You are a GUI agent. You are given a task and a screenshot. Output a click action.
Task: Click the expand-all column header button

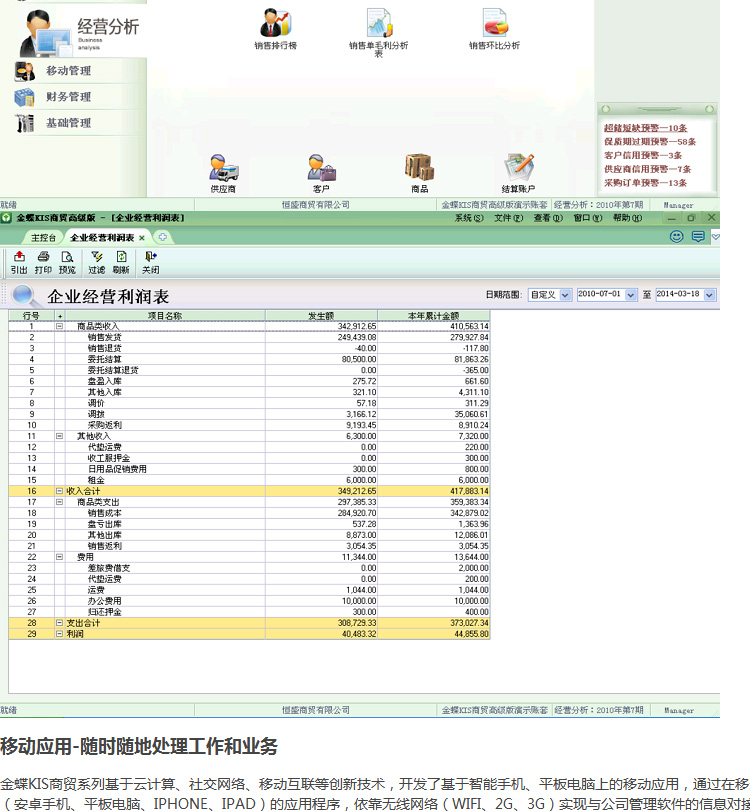(x=60, y=315)
